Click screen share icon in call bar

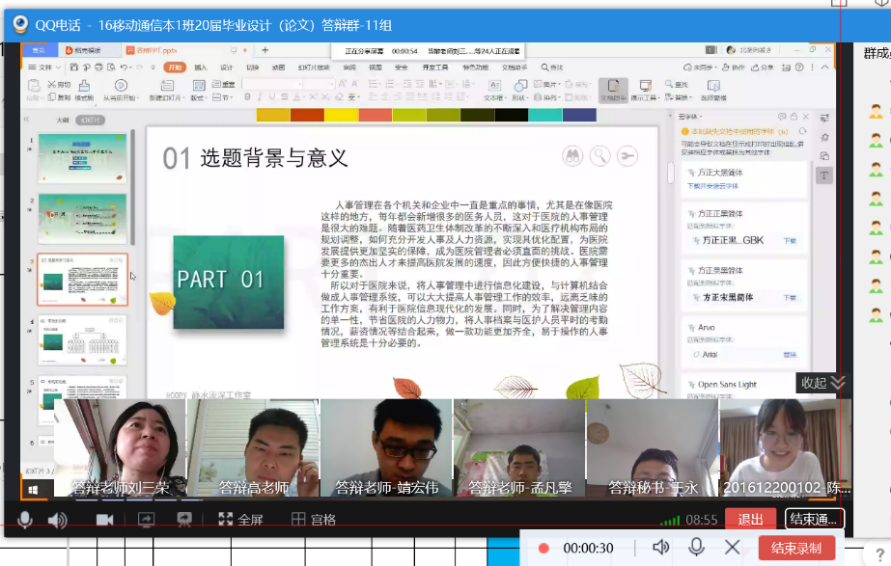point(146,519)
